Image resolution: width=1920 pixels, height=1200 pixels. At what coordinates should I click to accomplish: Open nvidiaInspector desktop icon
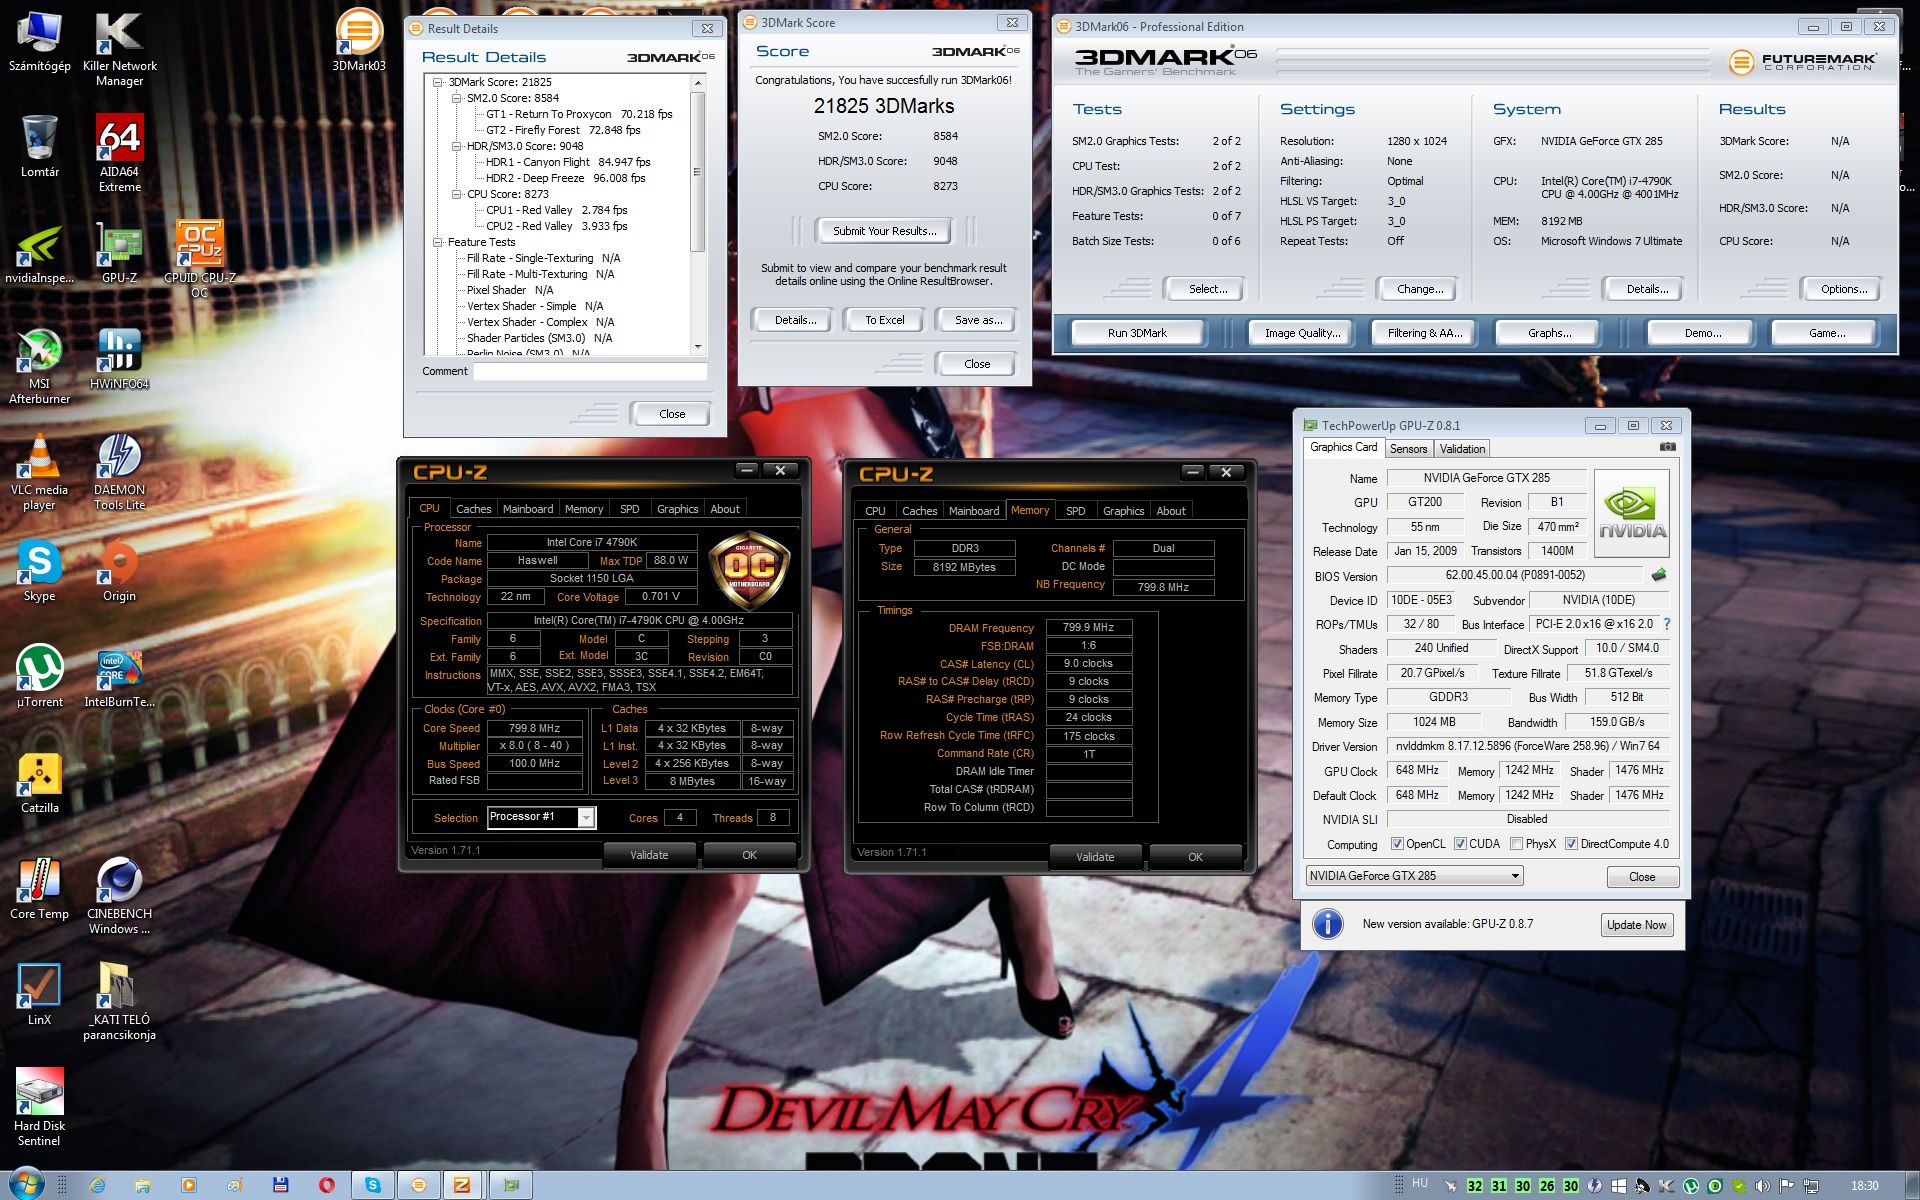(x=39, y=253)
